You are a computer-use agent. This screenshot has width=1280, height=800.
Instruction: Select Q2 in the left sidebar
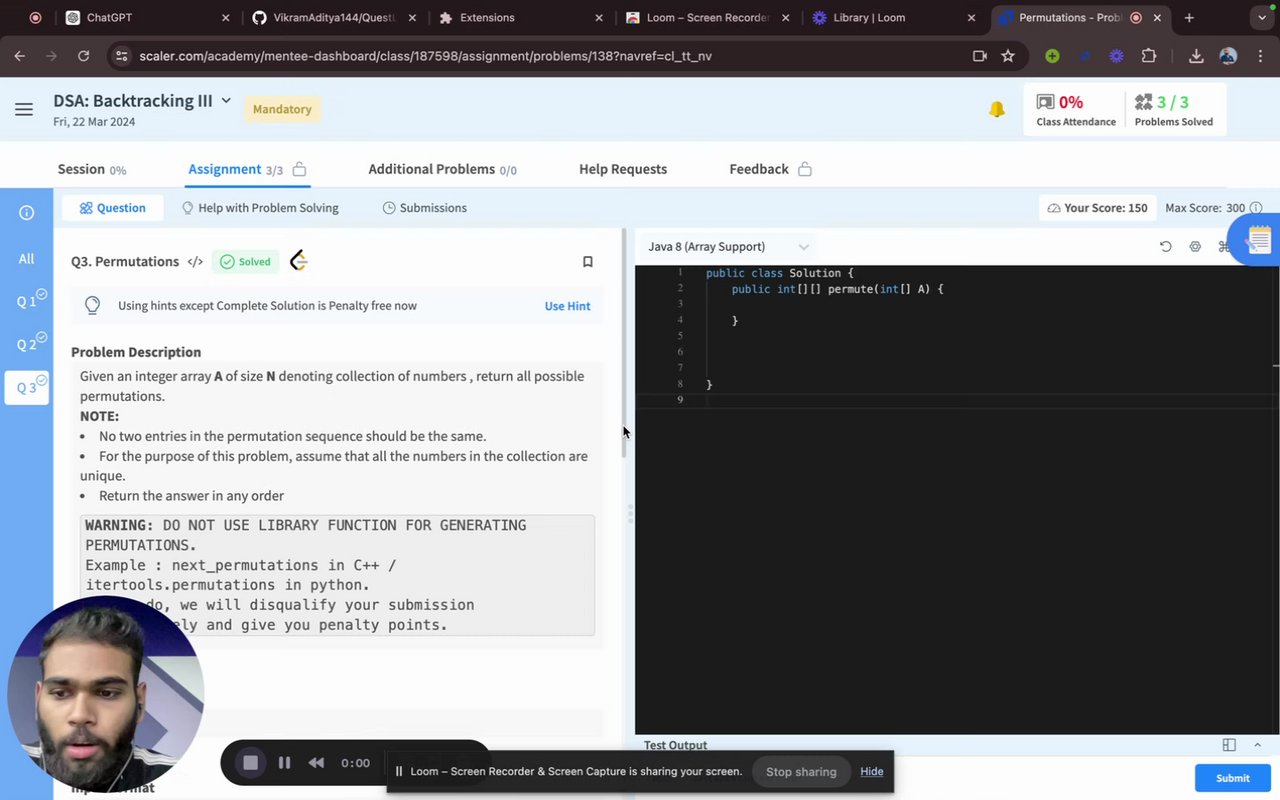pos(27,344)
